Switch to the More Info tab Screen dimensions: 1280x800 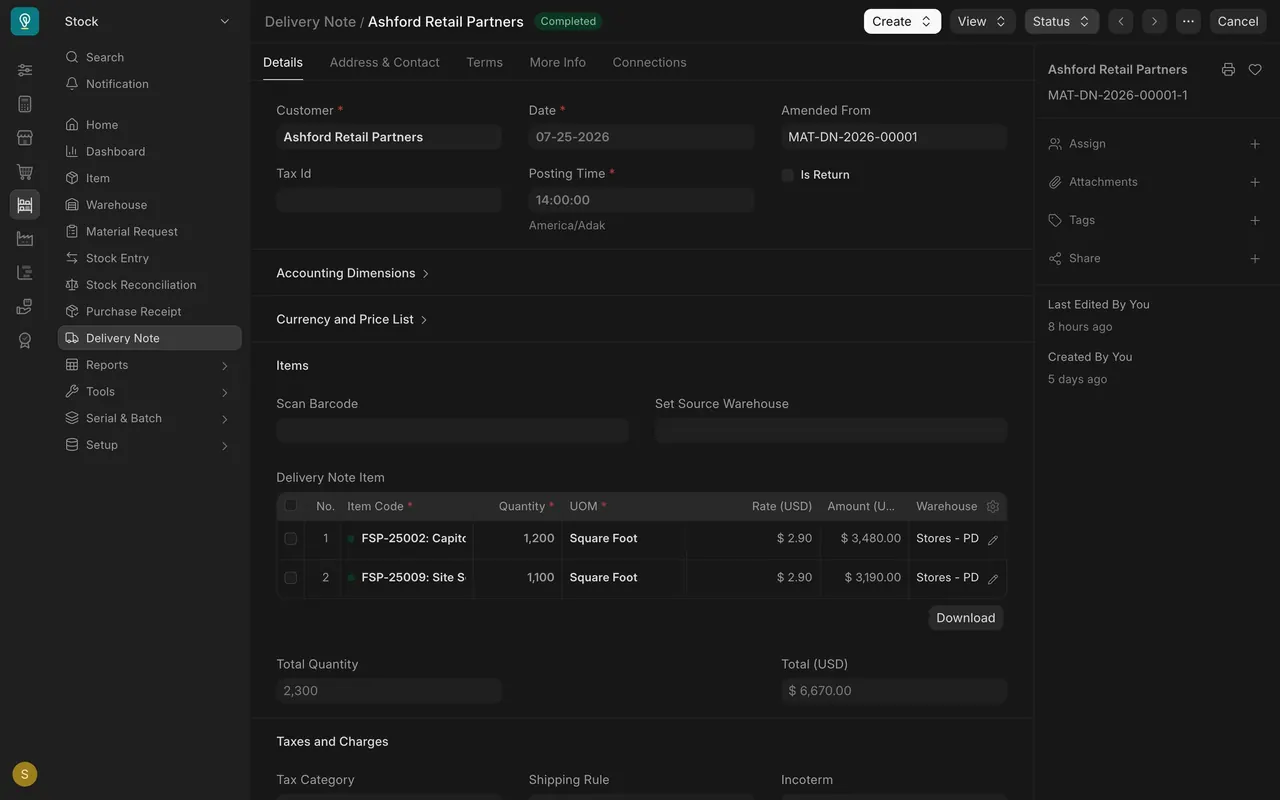click(x=558, y=62)
